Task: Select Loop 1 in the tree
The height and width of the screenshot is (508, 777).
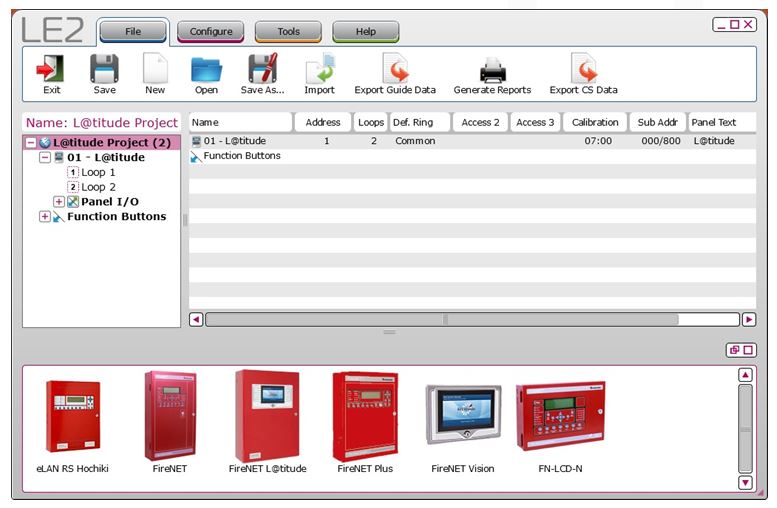Action: point(98,172)
